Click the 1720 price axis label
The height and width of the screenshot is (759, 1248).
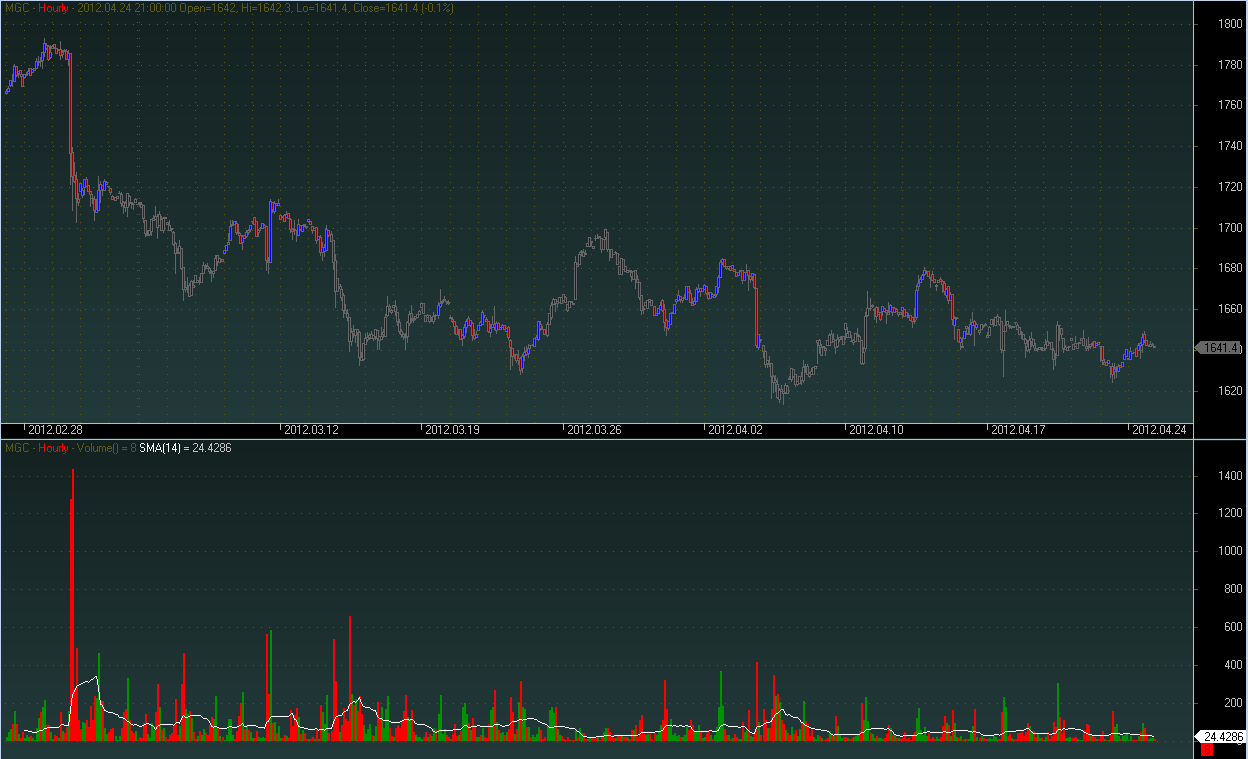coord(1230,187)
